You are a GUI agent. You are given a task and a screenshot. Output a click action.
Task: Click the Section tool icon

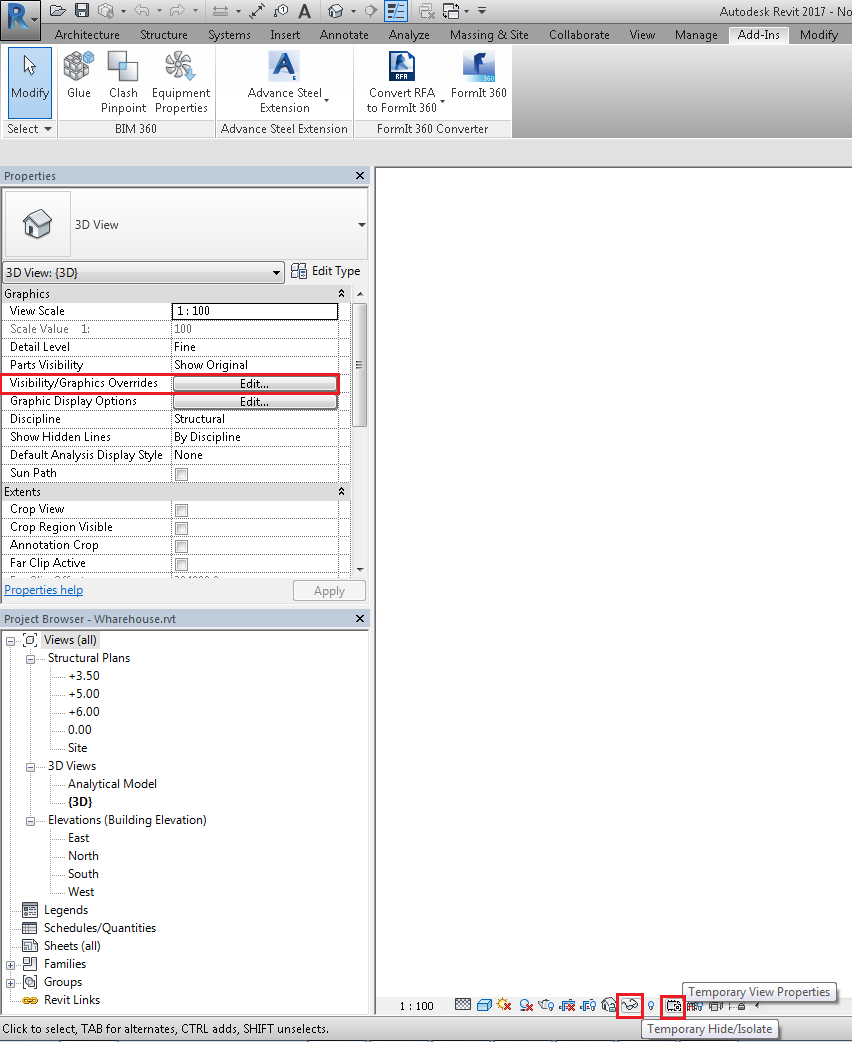371,11
